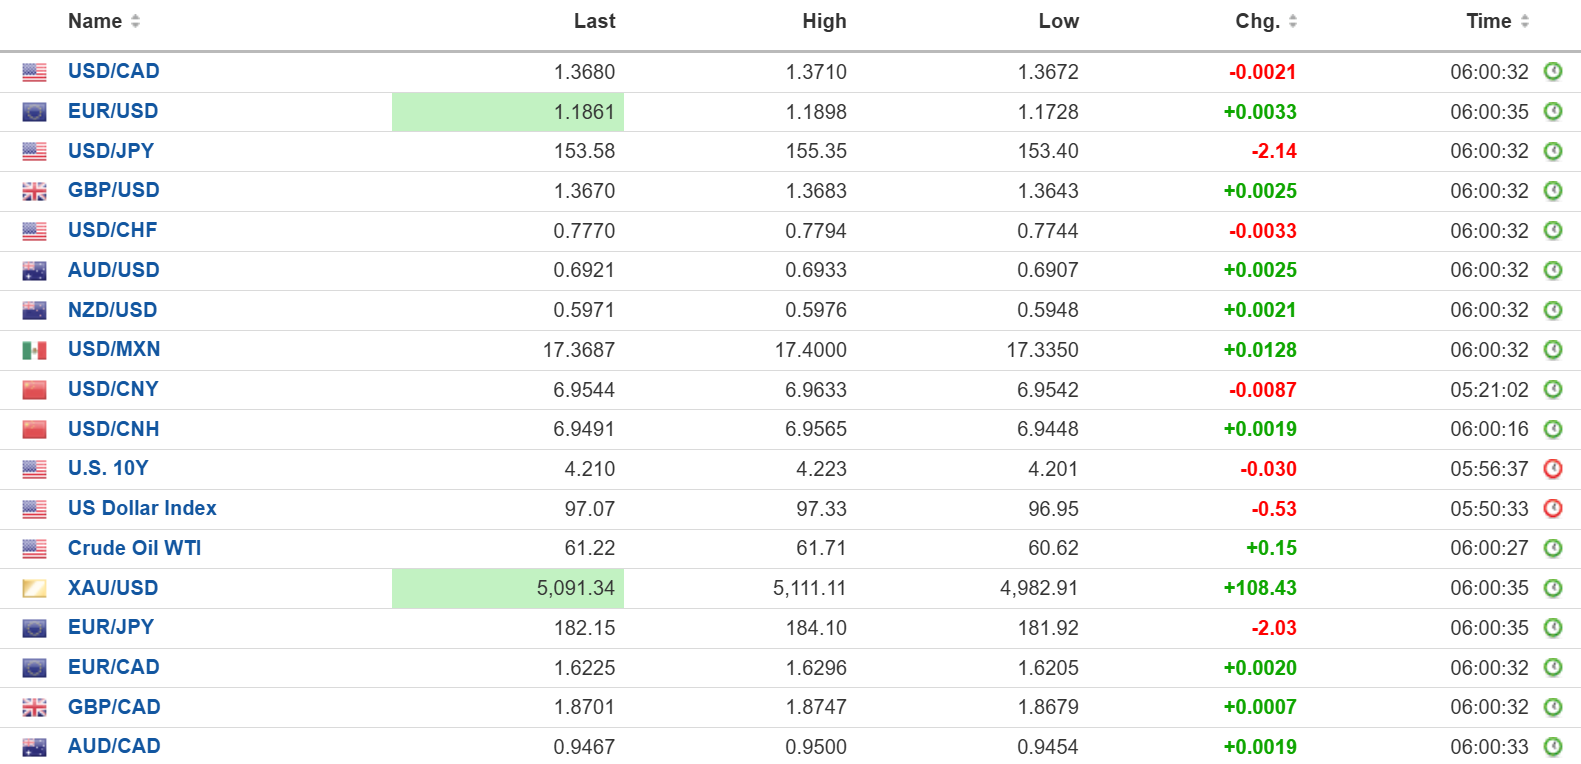
Task: Open the USD/CHF currency pair
Action: pos(112,230)
